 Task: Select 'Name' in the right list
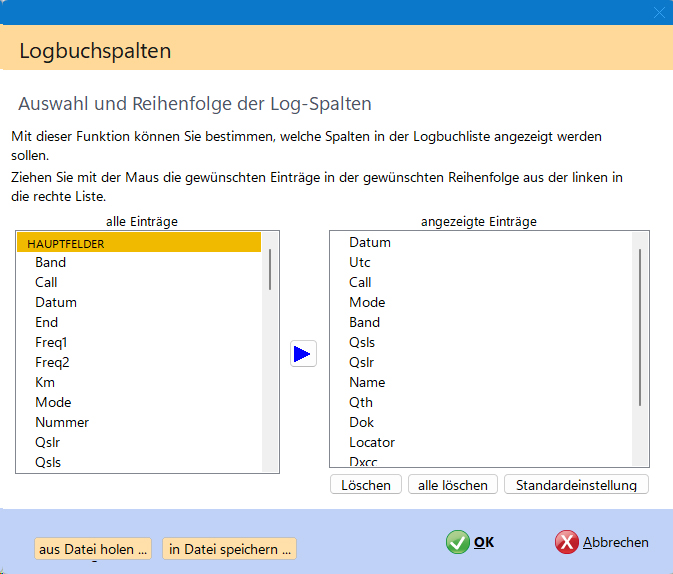point(367,382)
